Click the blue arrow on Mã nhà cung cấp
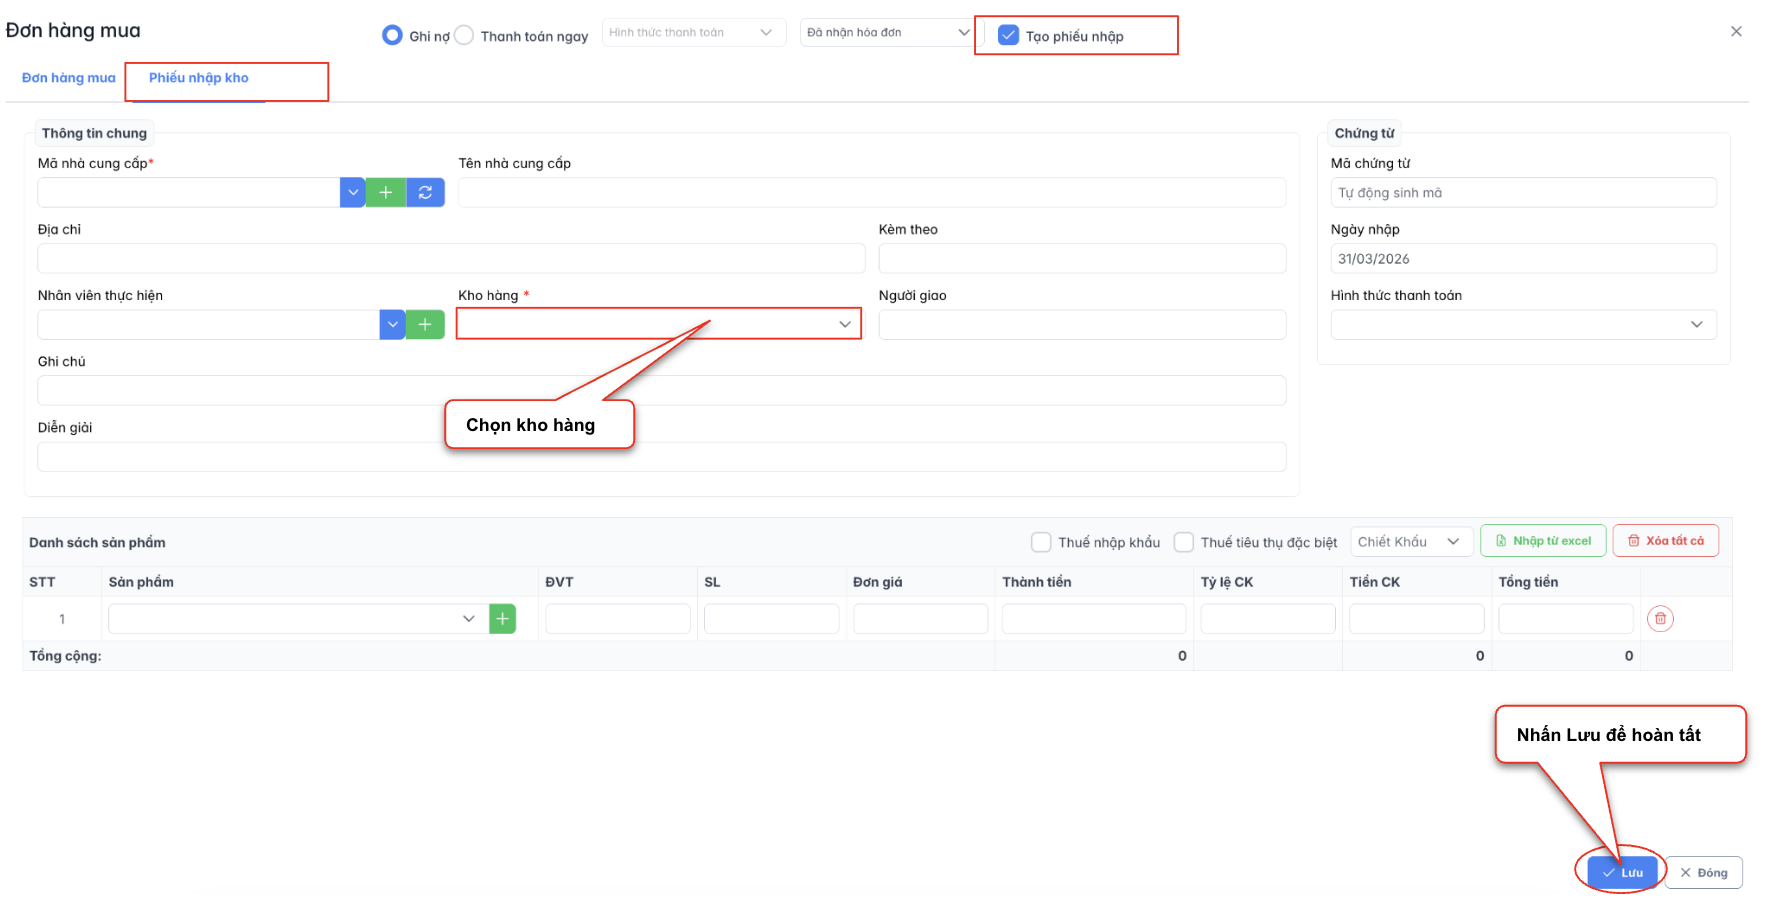Screen dimensions: 1772x900 tap(353, 193)
